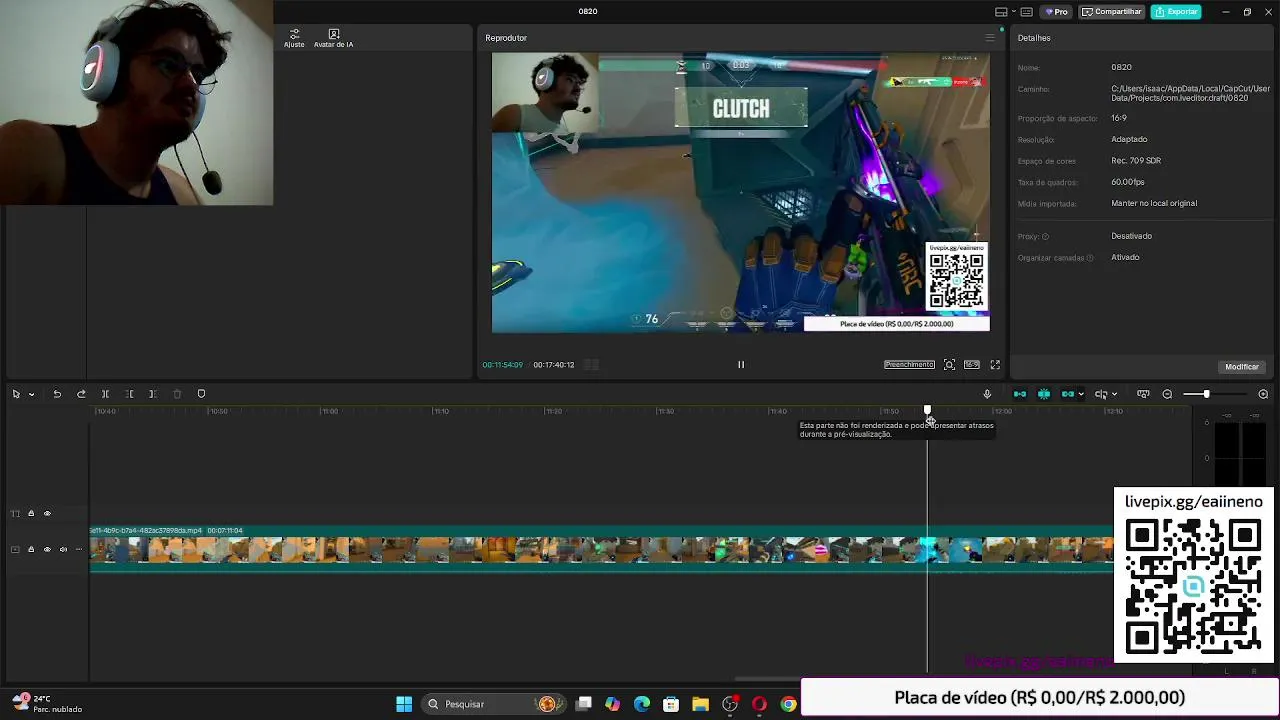The height and width of the screenshot is (720, 1280).
Task: Delete left portion with trim-left tool
Action: point(129,394)
